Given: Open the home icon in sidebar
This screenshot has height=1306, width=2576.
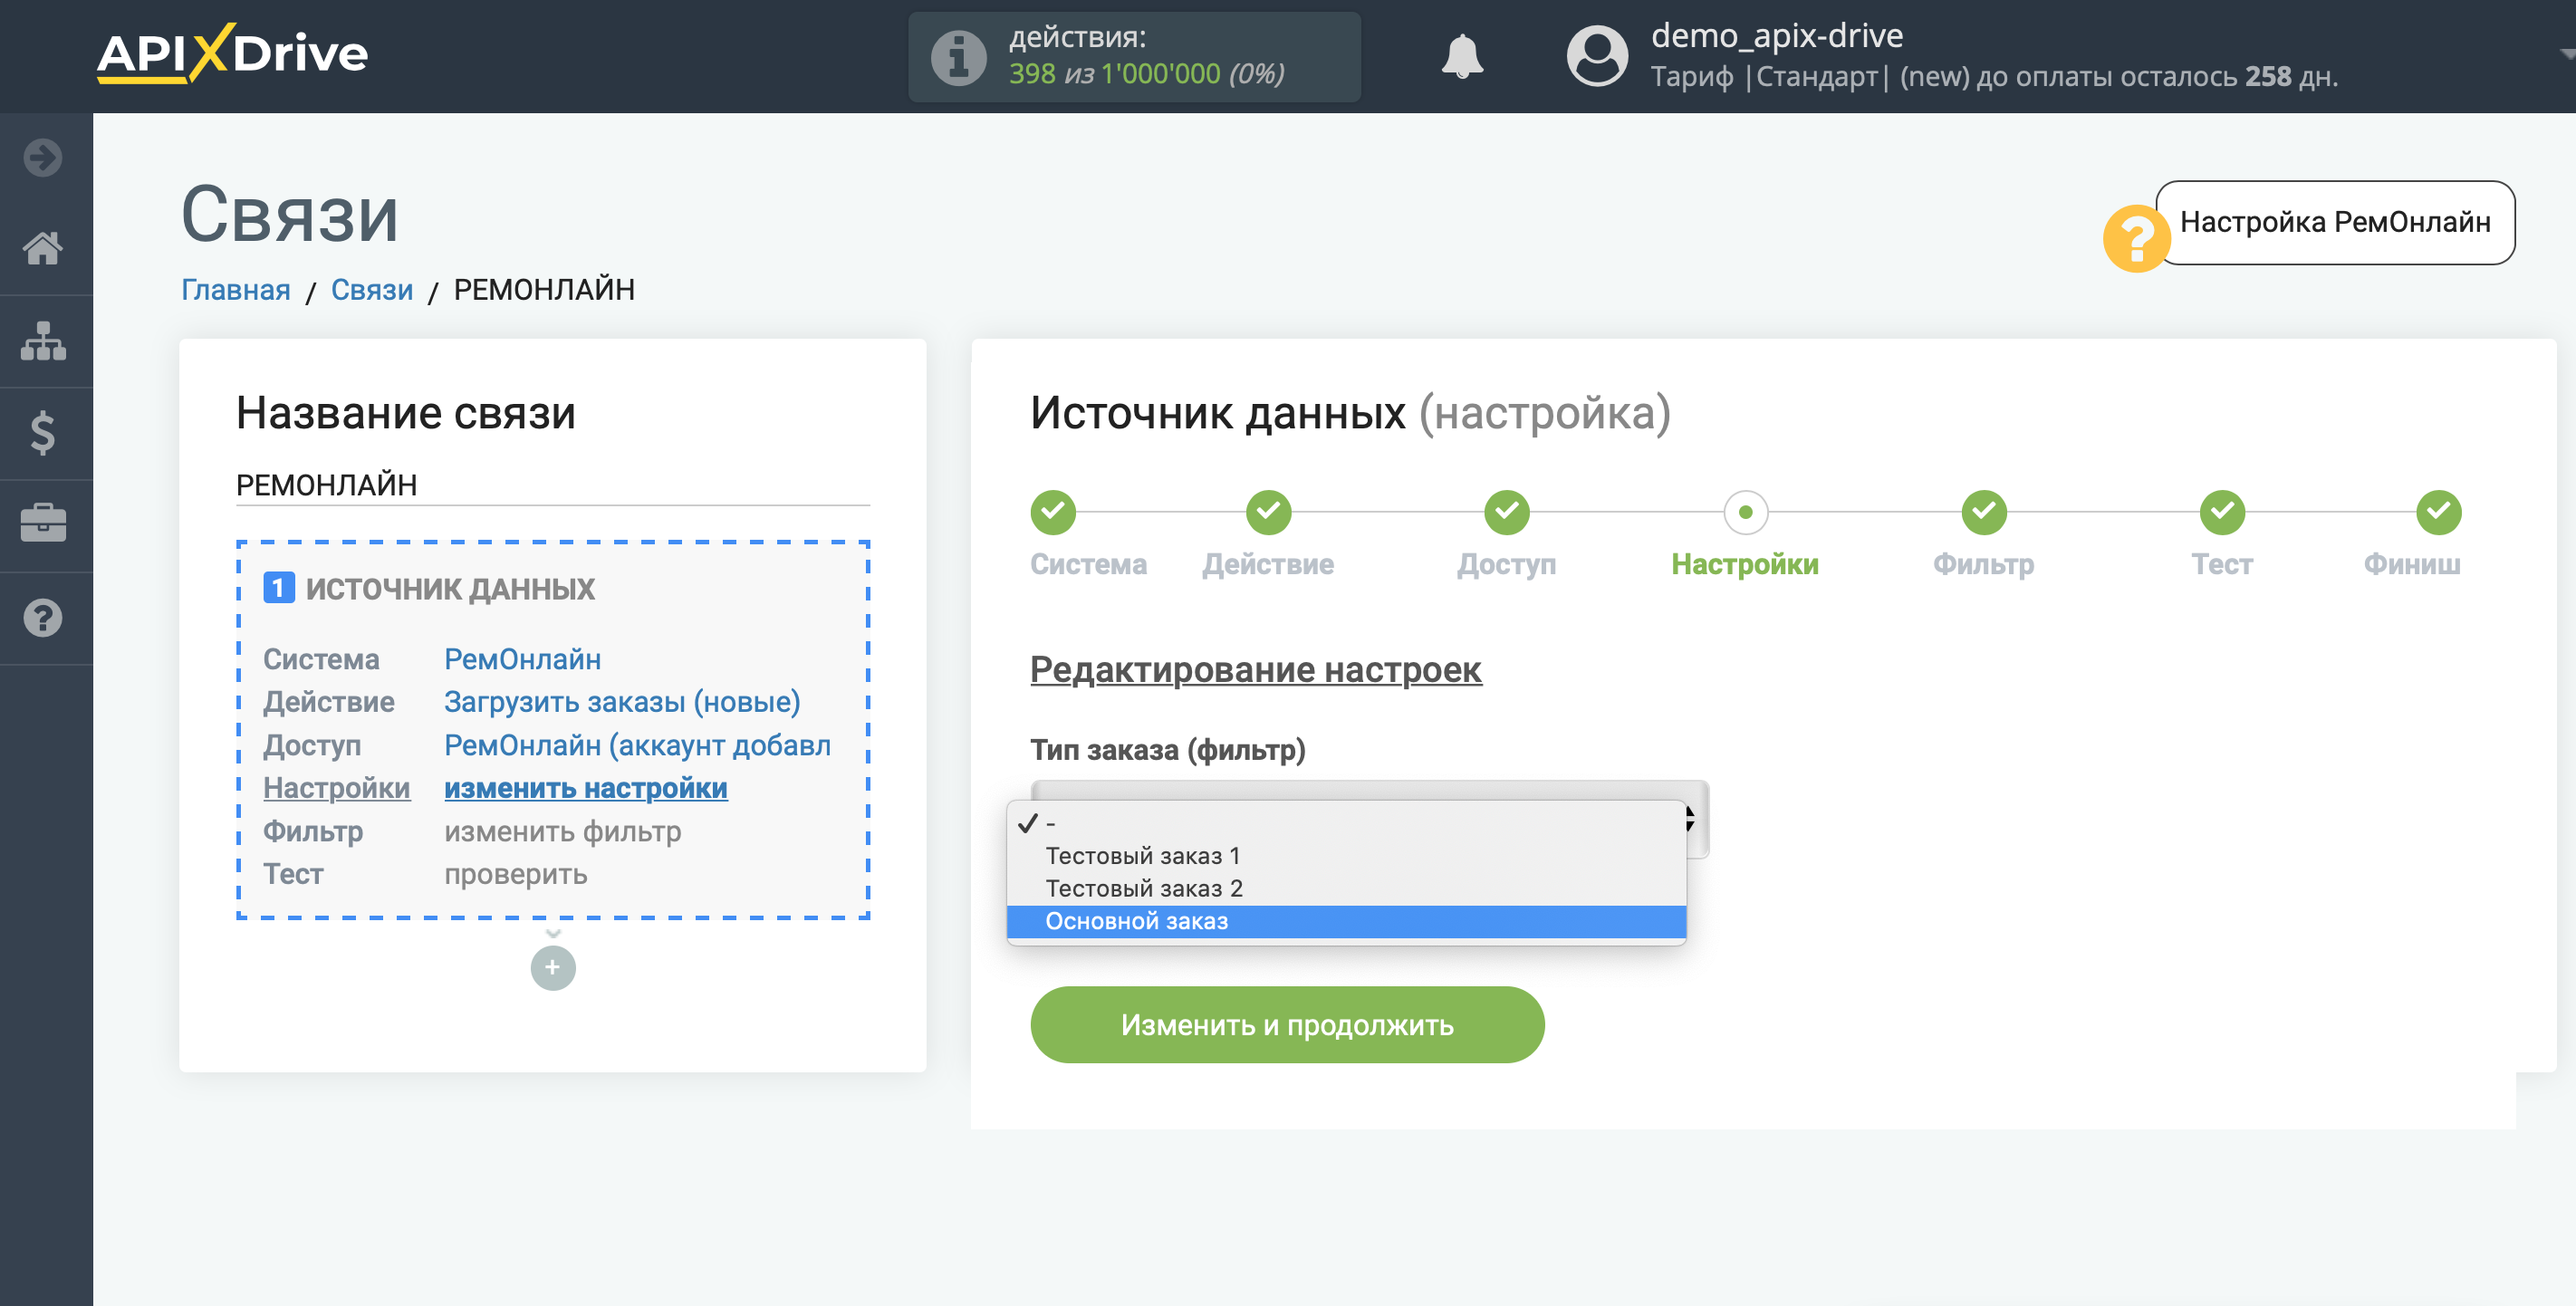Looking at the screenshot, I should click(43, 248).
